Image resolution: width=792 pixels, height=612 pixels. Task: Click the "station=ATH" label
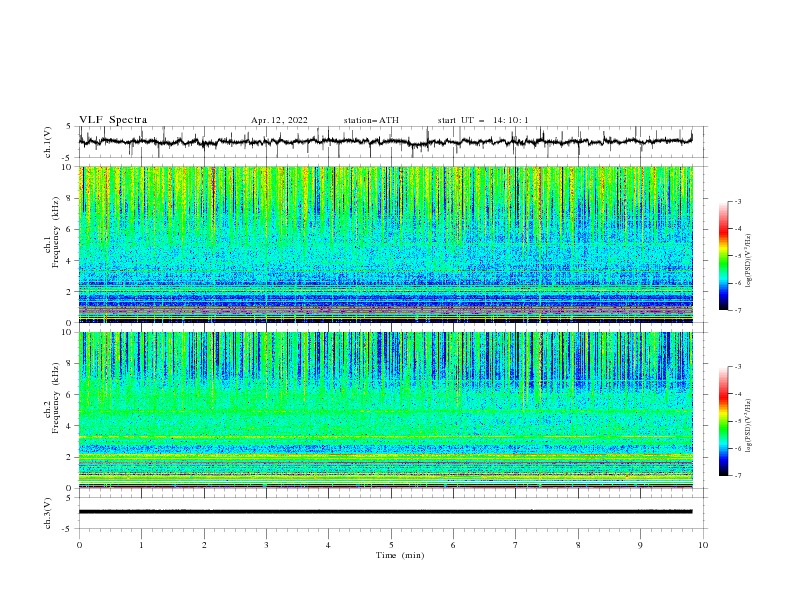point(371,120)
